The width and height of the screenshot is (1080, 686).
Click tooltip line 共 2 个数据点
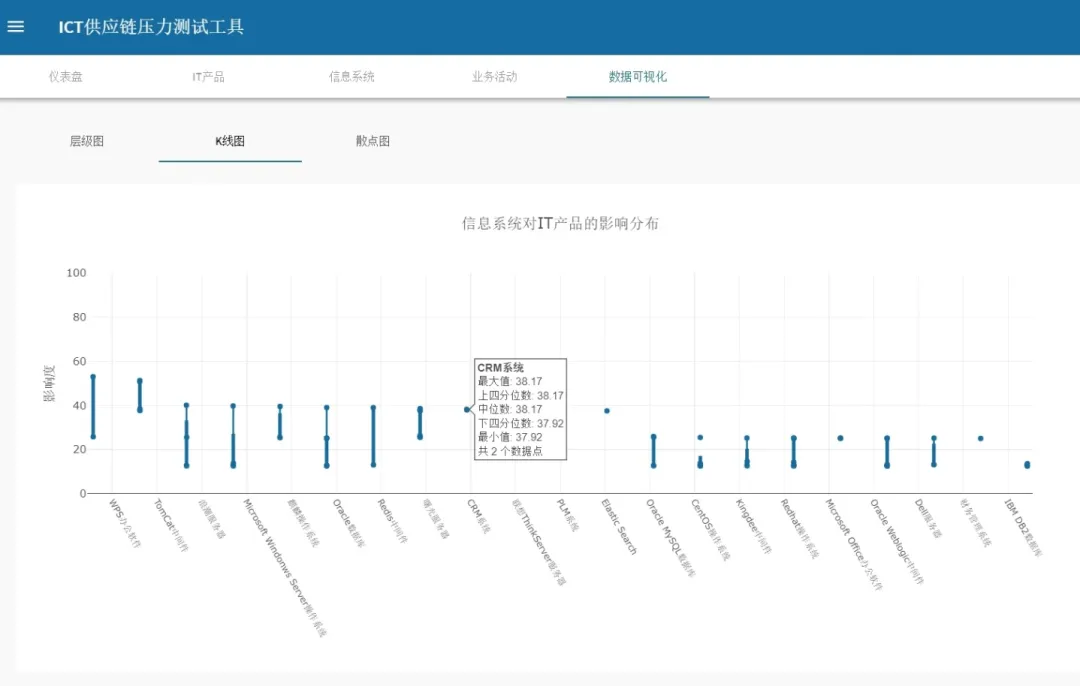510,451
